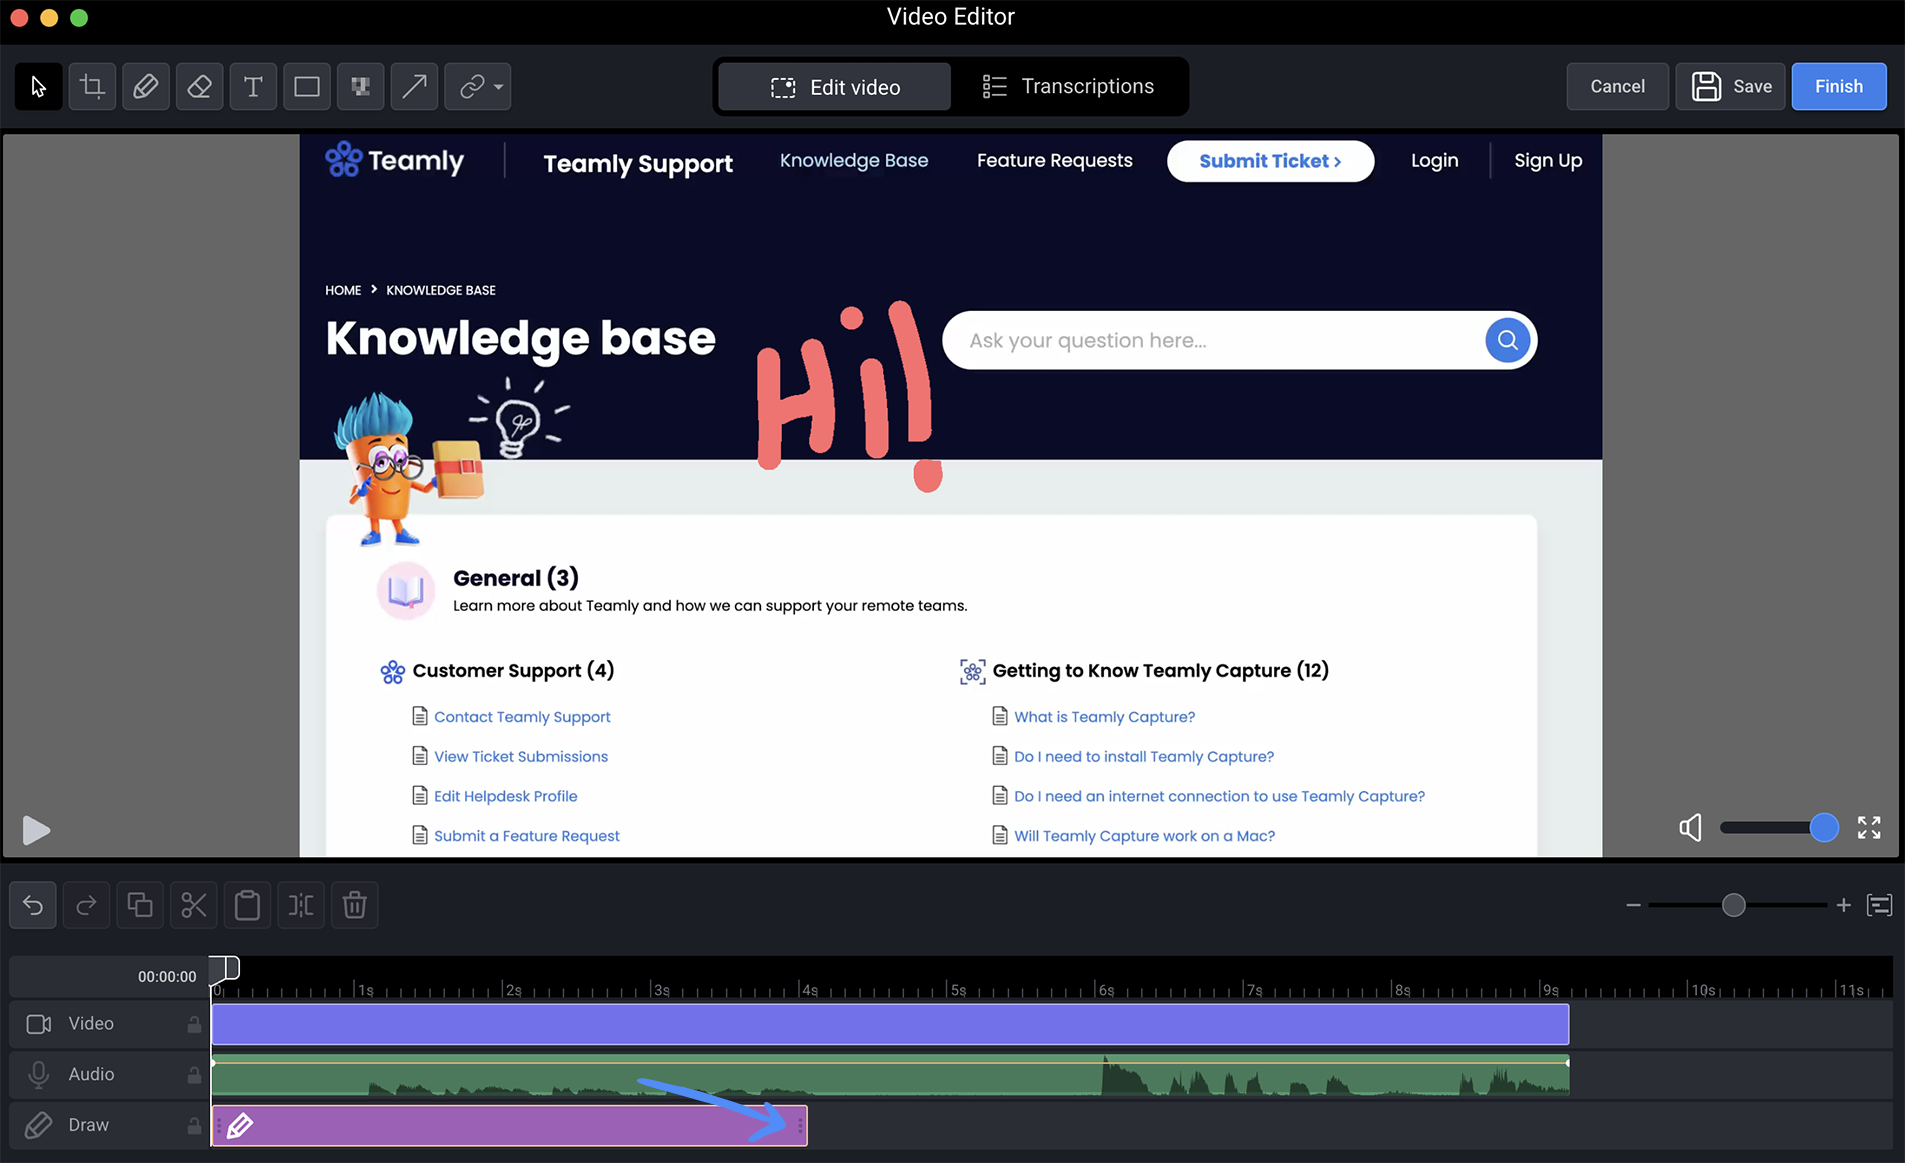Select the Crop tool
This screenshot has height=1163, width=1905.
coord(92,87)
